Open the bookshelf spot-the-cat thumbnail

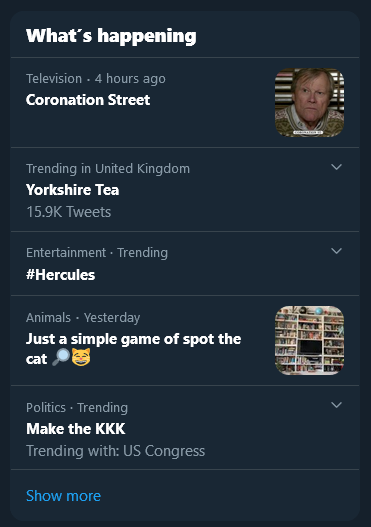pos(310,340)
